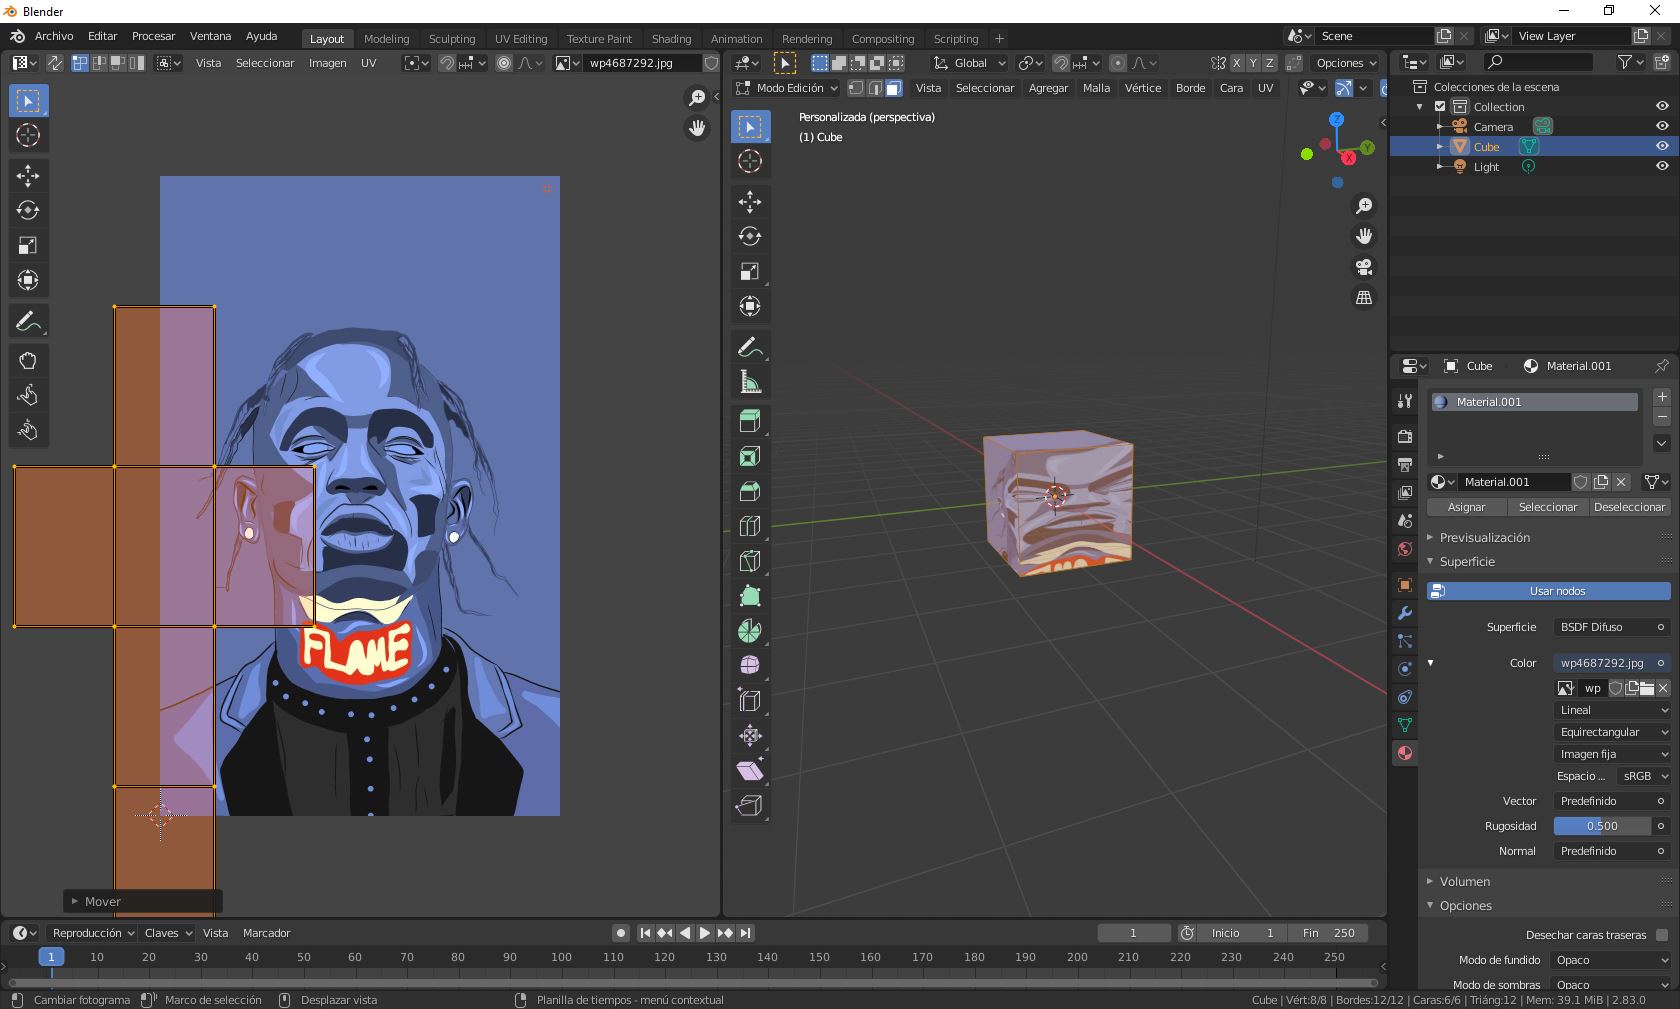The width and height of the screenshot is (1680, 1009).
Task: Expand the Volumen panel
Action: point(1465,881)
